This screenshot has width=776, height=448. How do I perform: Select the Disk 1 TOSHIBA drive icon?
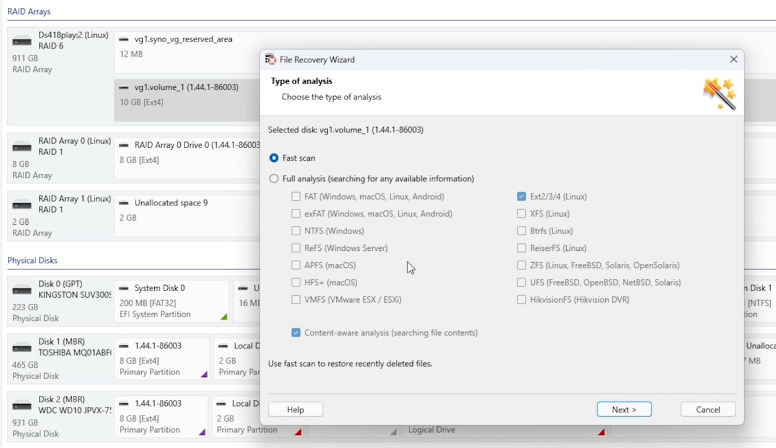click(22, 348)
